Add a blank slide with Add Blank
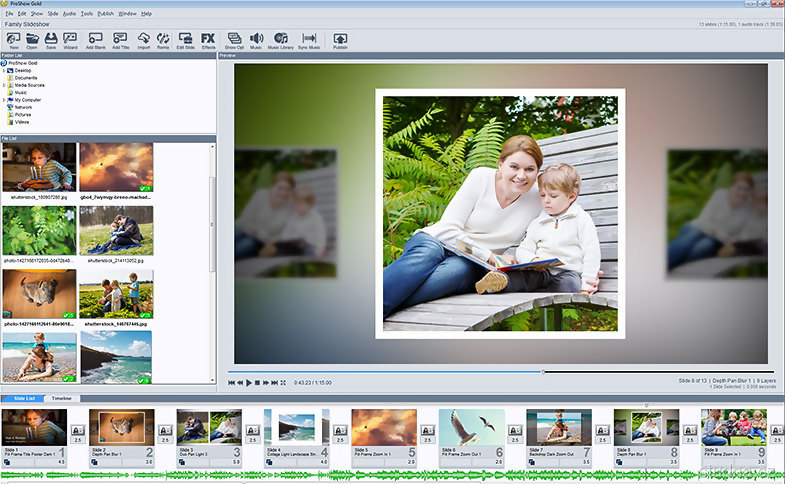Screen dimensions: 785x484 [96, 38]
